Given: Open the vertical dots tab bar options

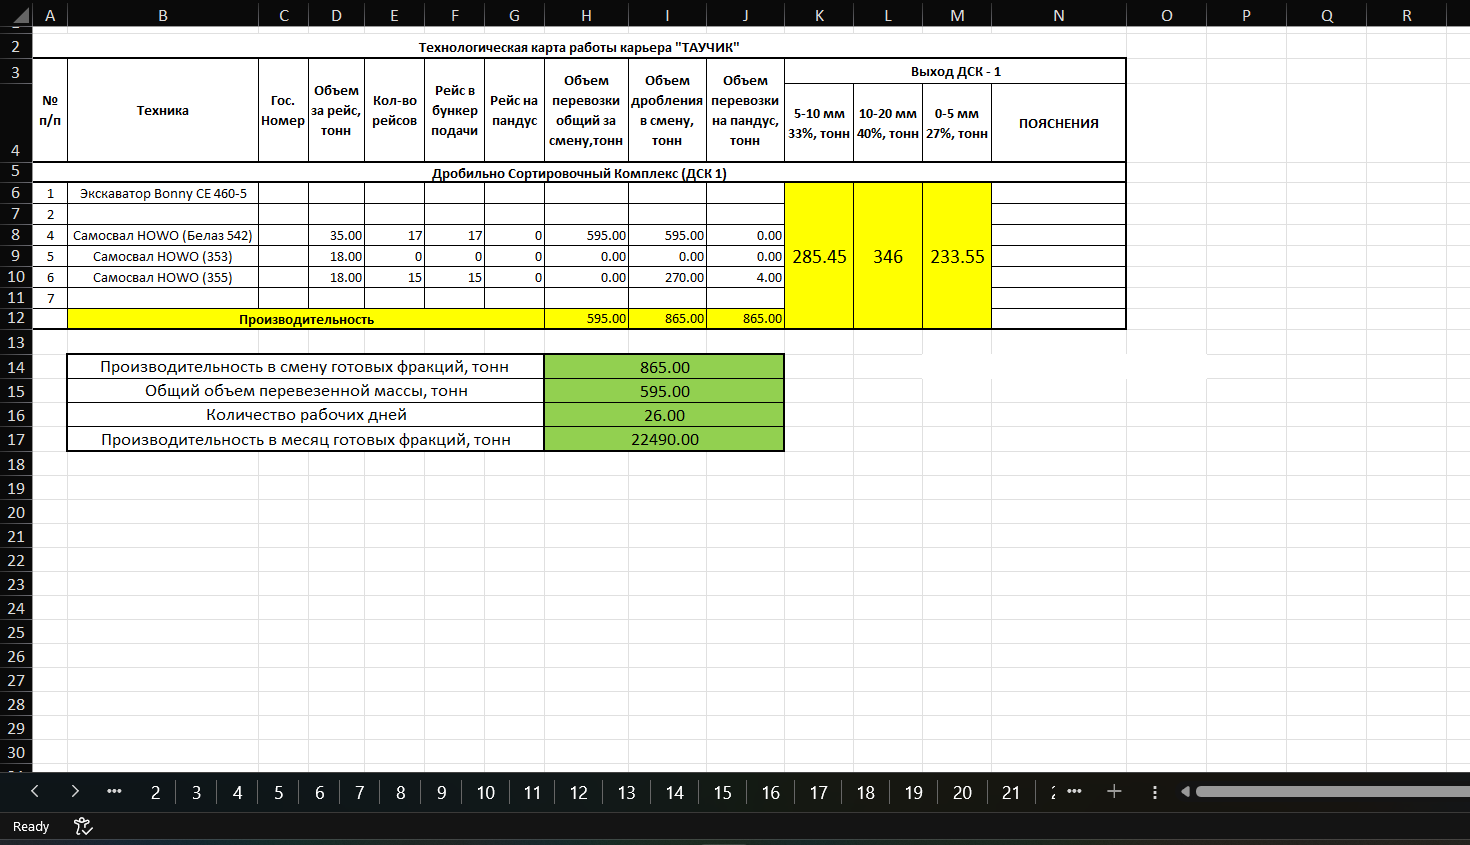Looking at the screenshot, I should coord(1155,792).
